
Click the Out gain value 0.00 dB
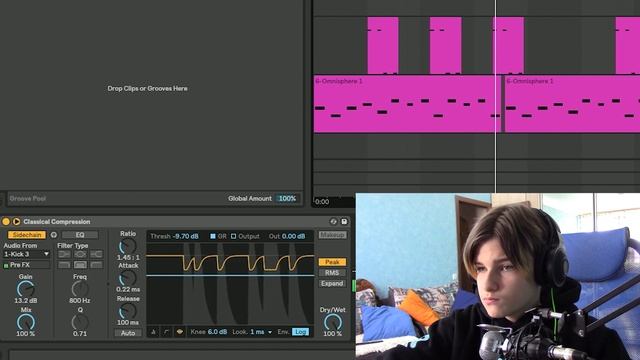click(293, 236)
